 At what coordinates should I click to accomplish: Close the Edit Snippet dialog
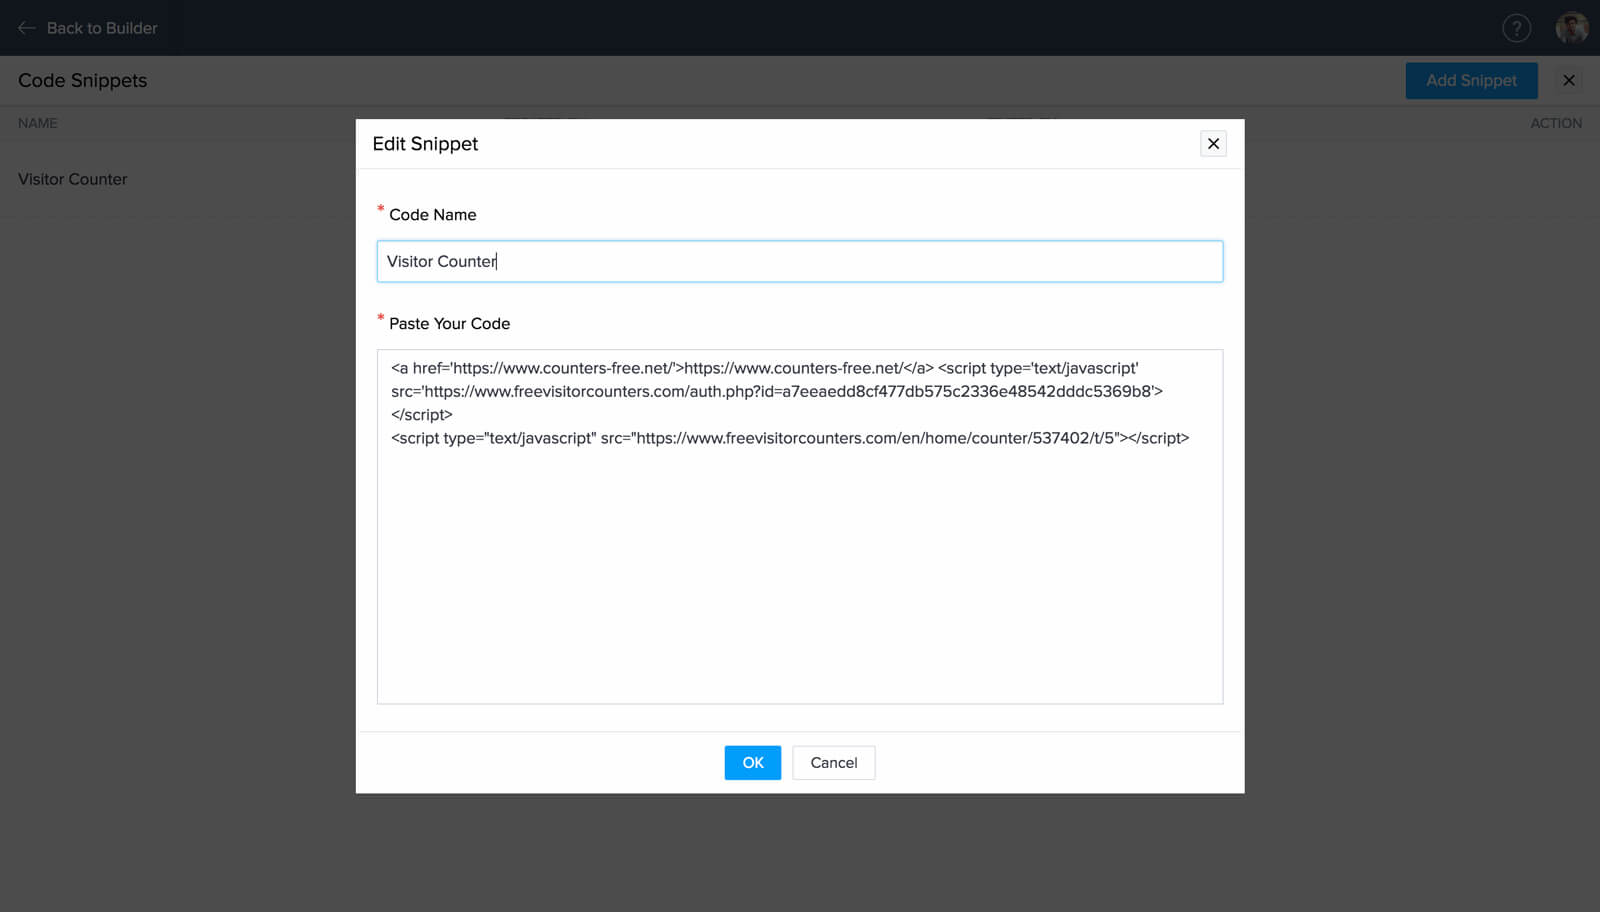1213,144
